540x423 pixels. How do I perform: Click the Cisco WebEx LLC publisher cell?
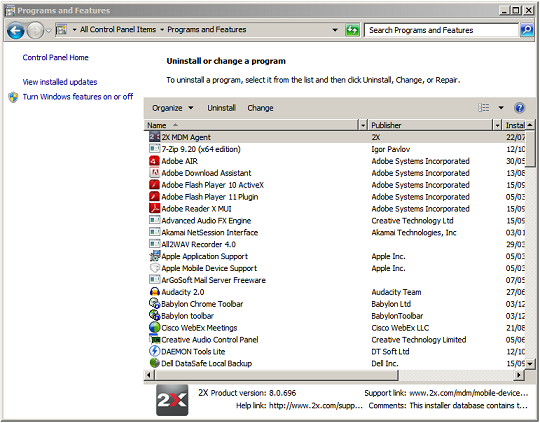[400, 328]
